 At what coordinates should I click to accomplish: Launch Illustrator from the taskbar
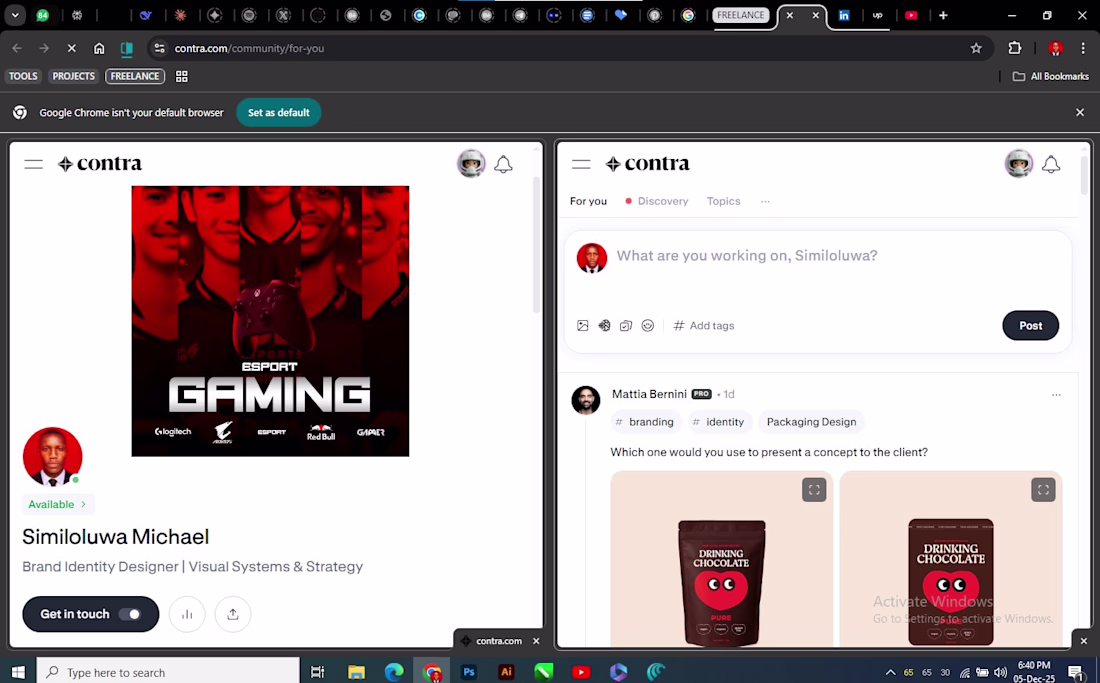(506, 672)
